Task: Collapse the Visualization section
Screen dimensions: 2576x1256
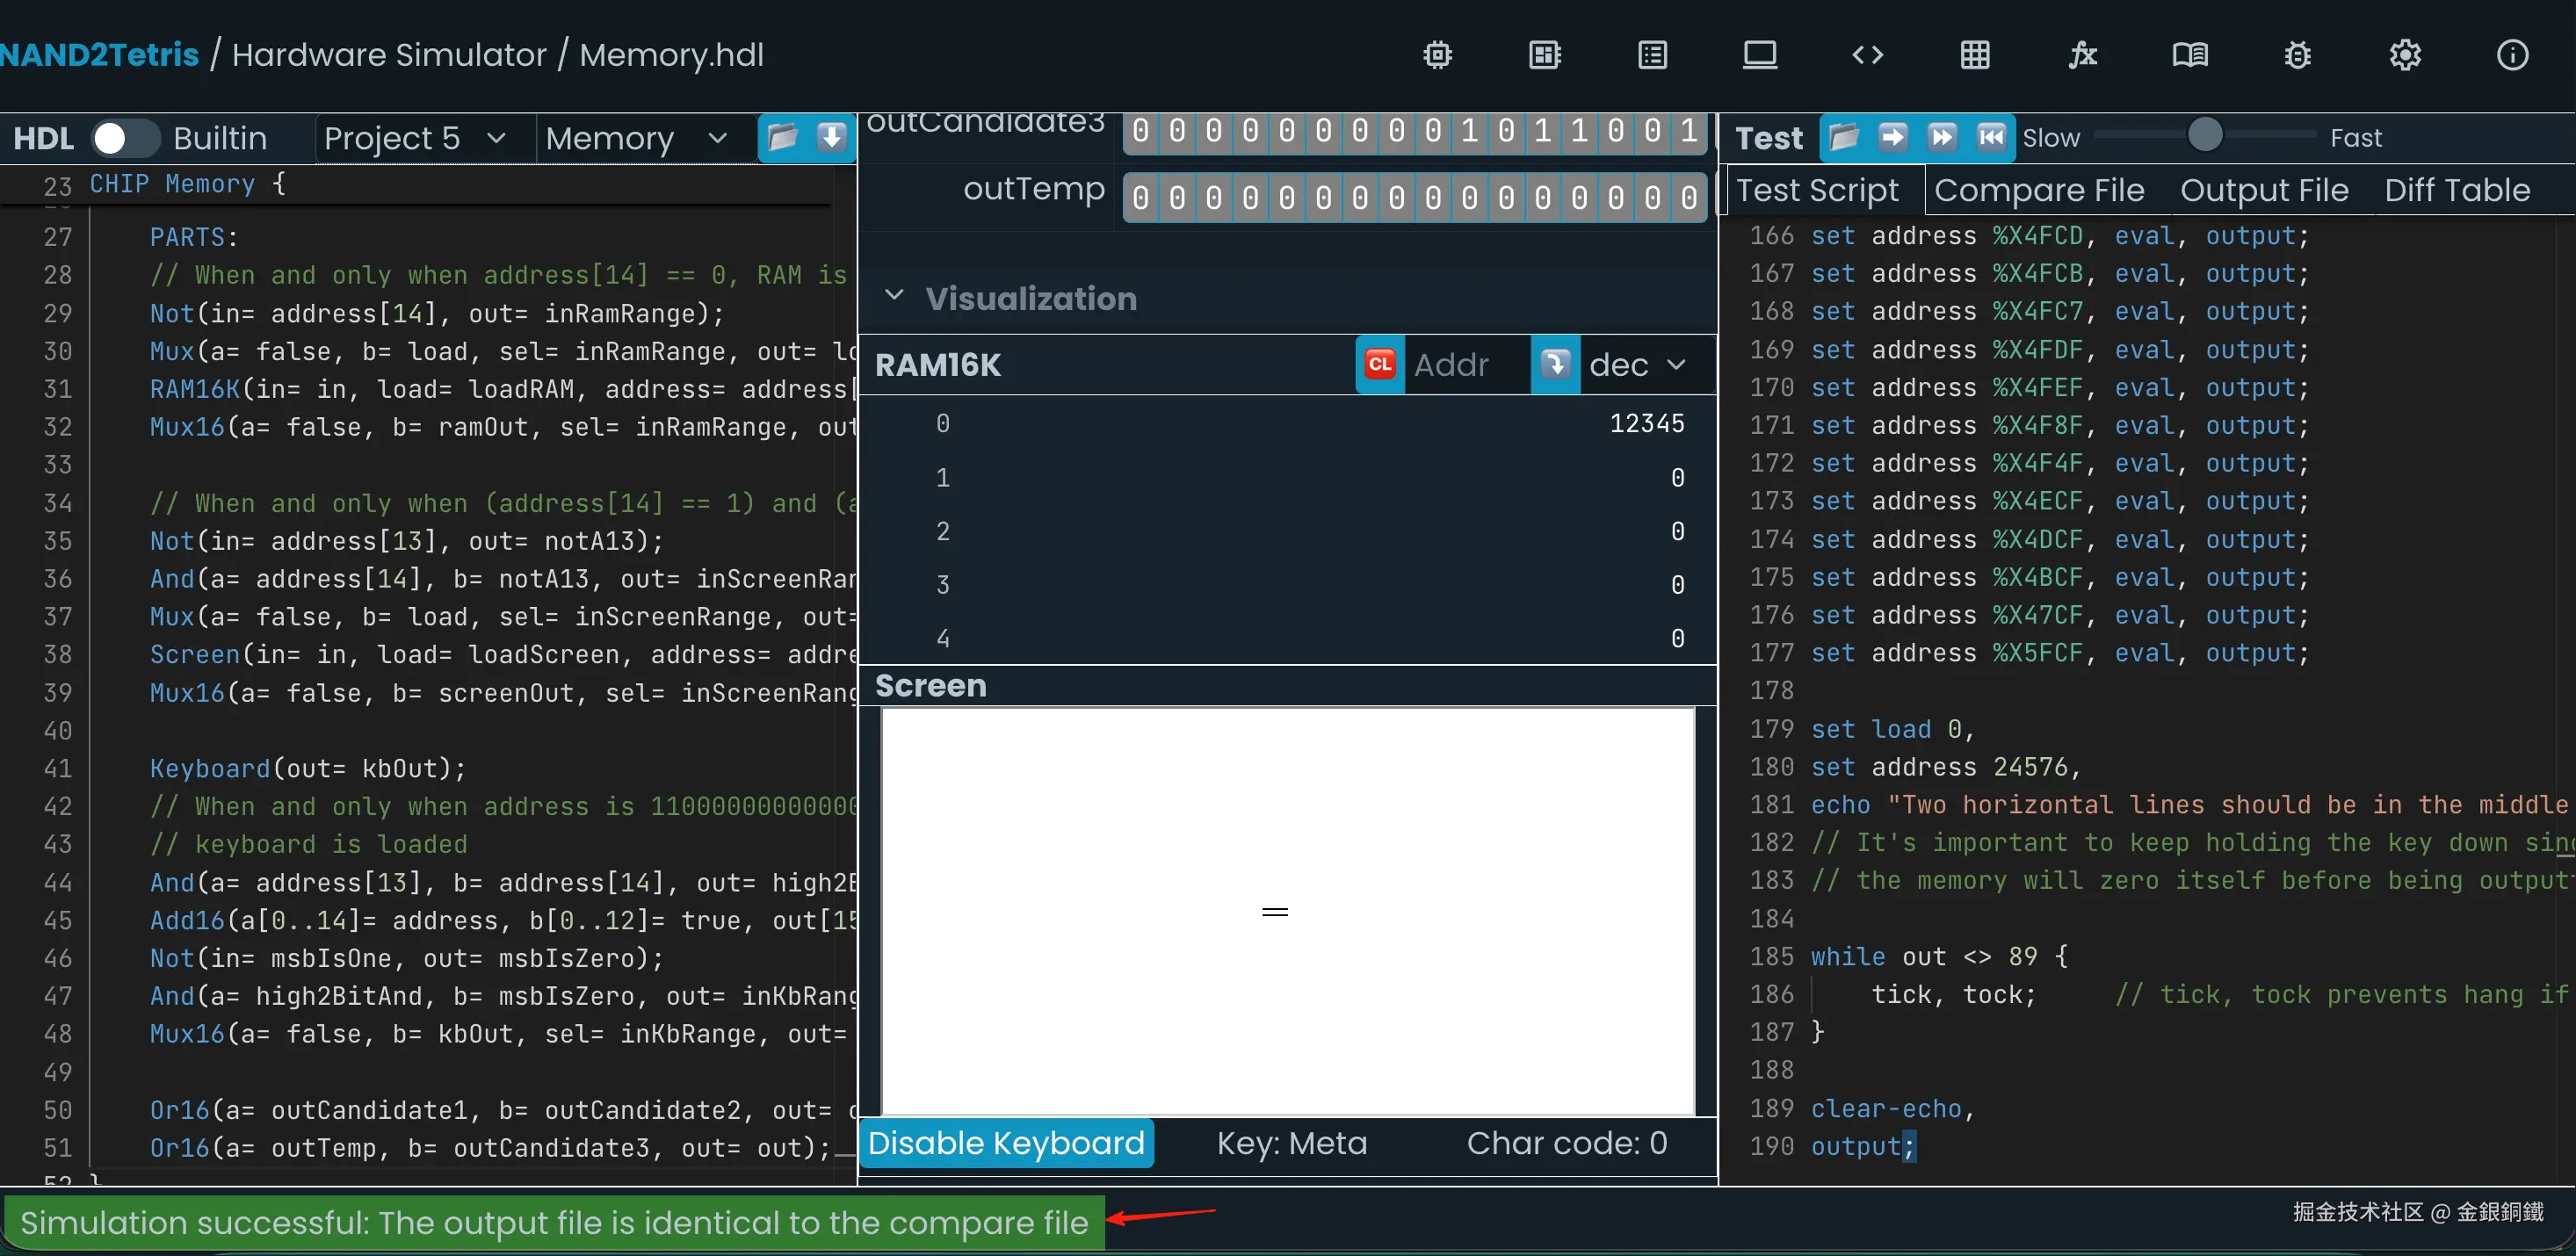Action: (894, 297)
